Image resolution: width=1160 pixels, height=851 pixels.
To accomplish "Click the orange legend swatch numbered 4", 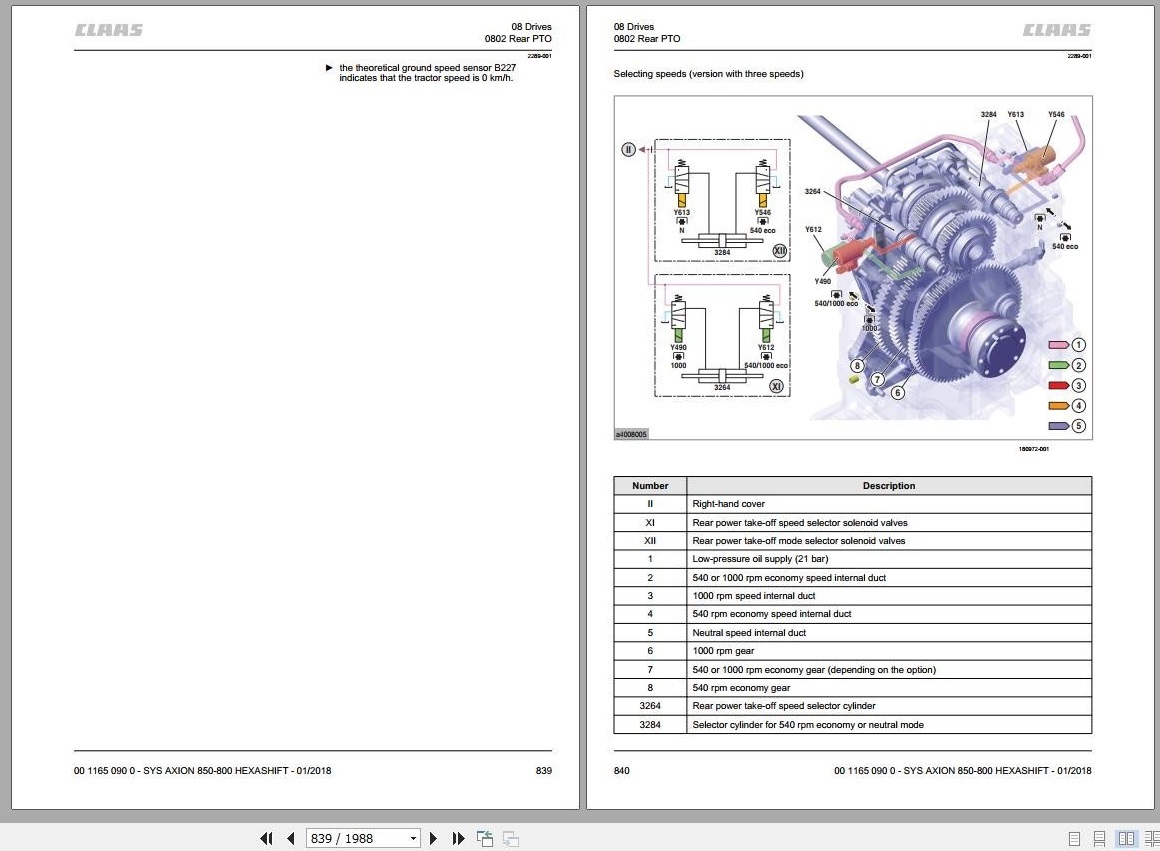I will coord(1059,406).
